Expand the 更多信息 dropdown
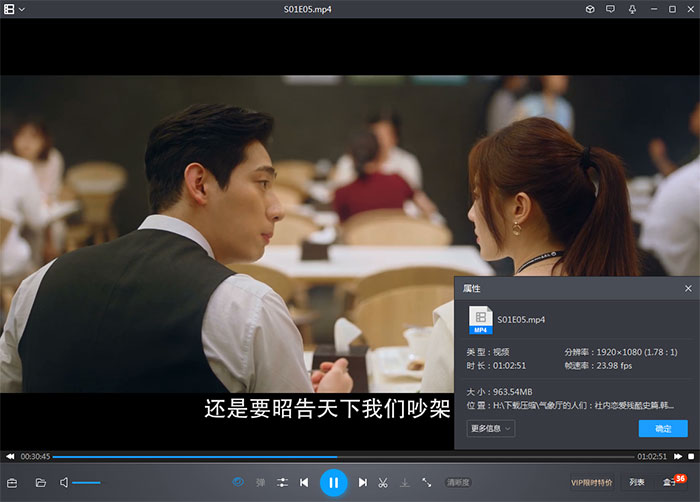This screenshot has height=502, width=700. tap(491, 428)
